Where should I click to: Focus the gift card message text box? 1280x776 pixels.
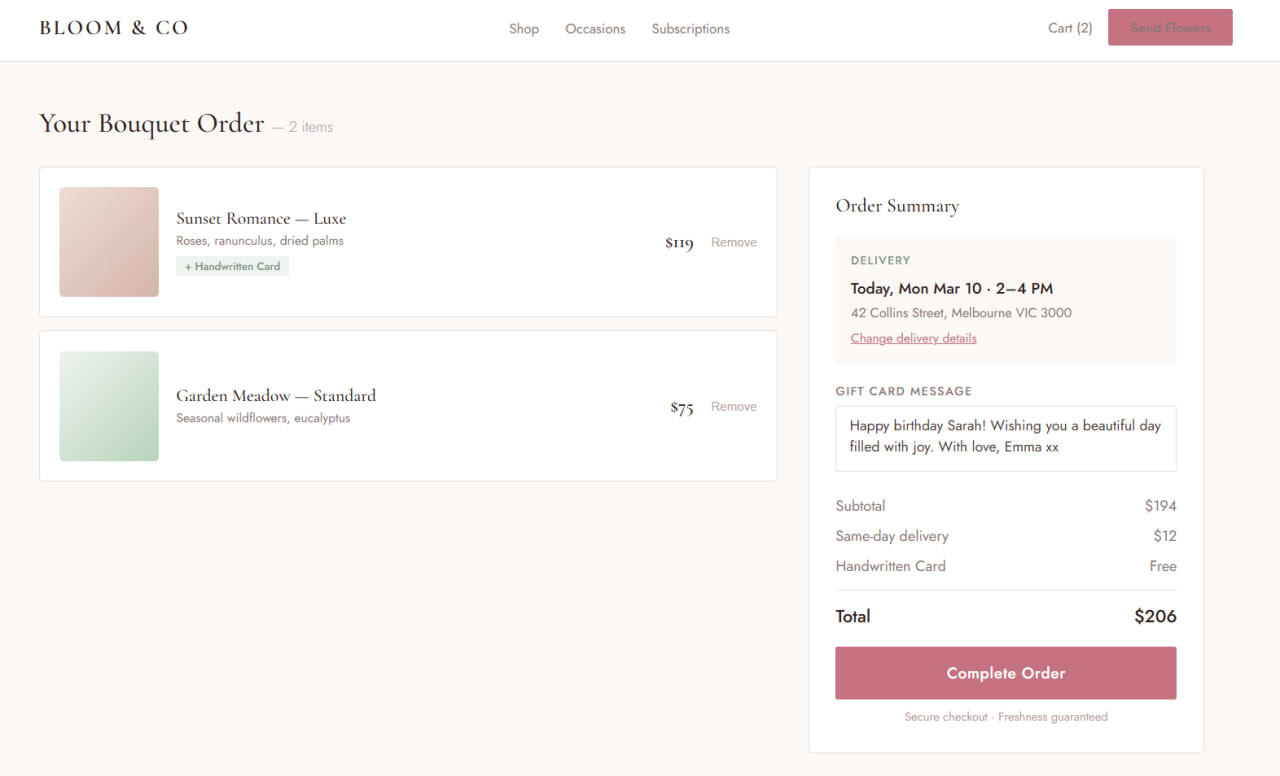pos(1005,438)
